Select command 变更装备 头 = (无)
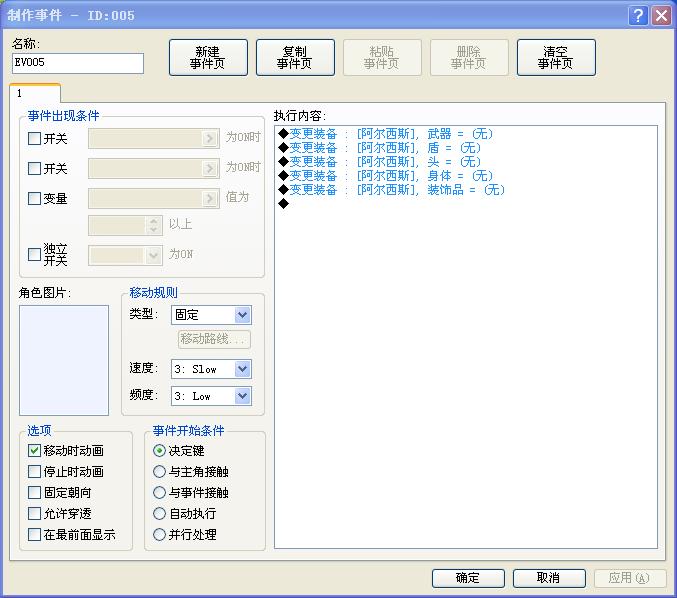This screenshot has width=677, height=598. tap(380, 162)
